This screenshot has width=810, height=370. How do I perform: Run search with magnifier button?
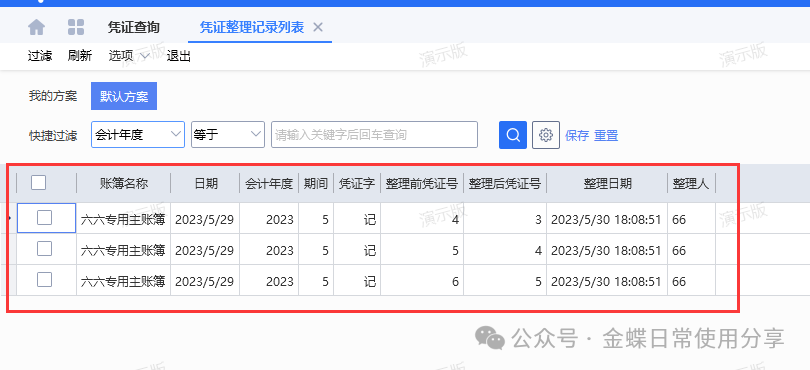pos(512,135)
